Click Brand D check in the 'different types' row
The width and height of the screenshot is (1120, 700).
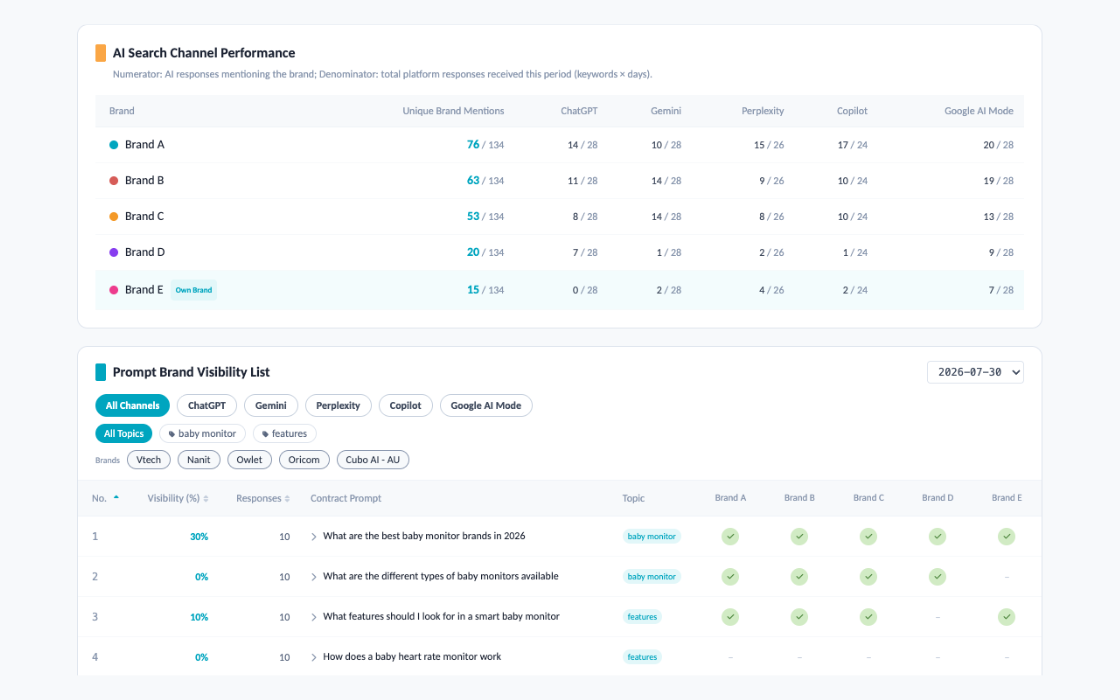937,576
